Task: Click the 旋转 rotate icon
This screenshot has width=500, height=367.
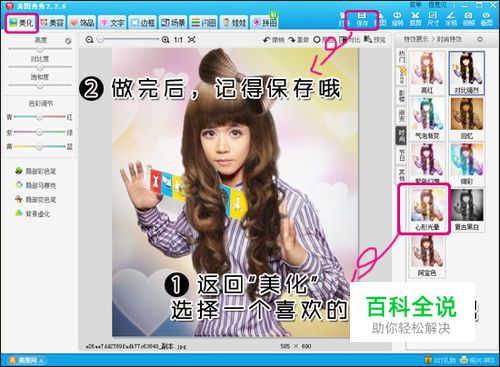Action: [397, 19]
